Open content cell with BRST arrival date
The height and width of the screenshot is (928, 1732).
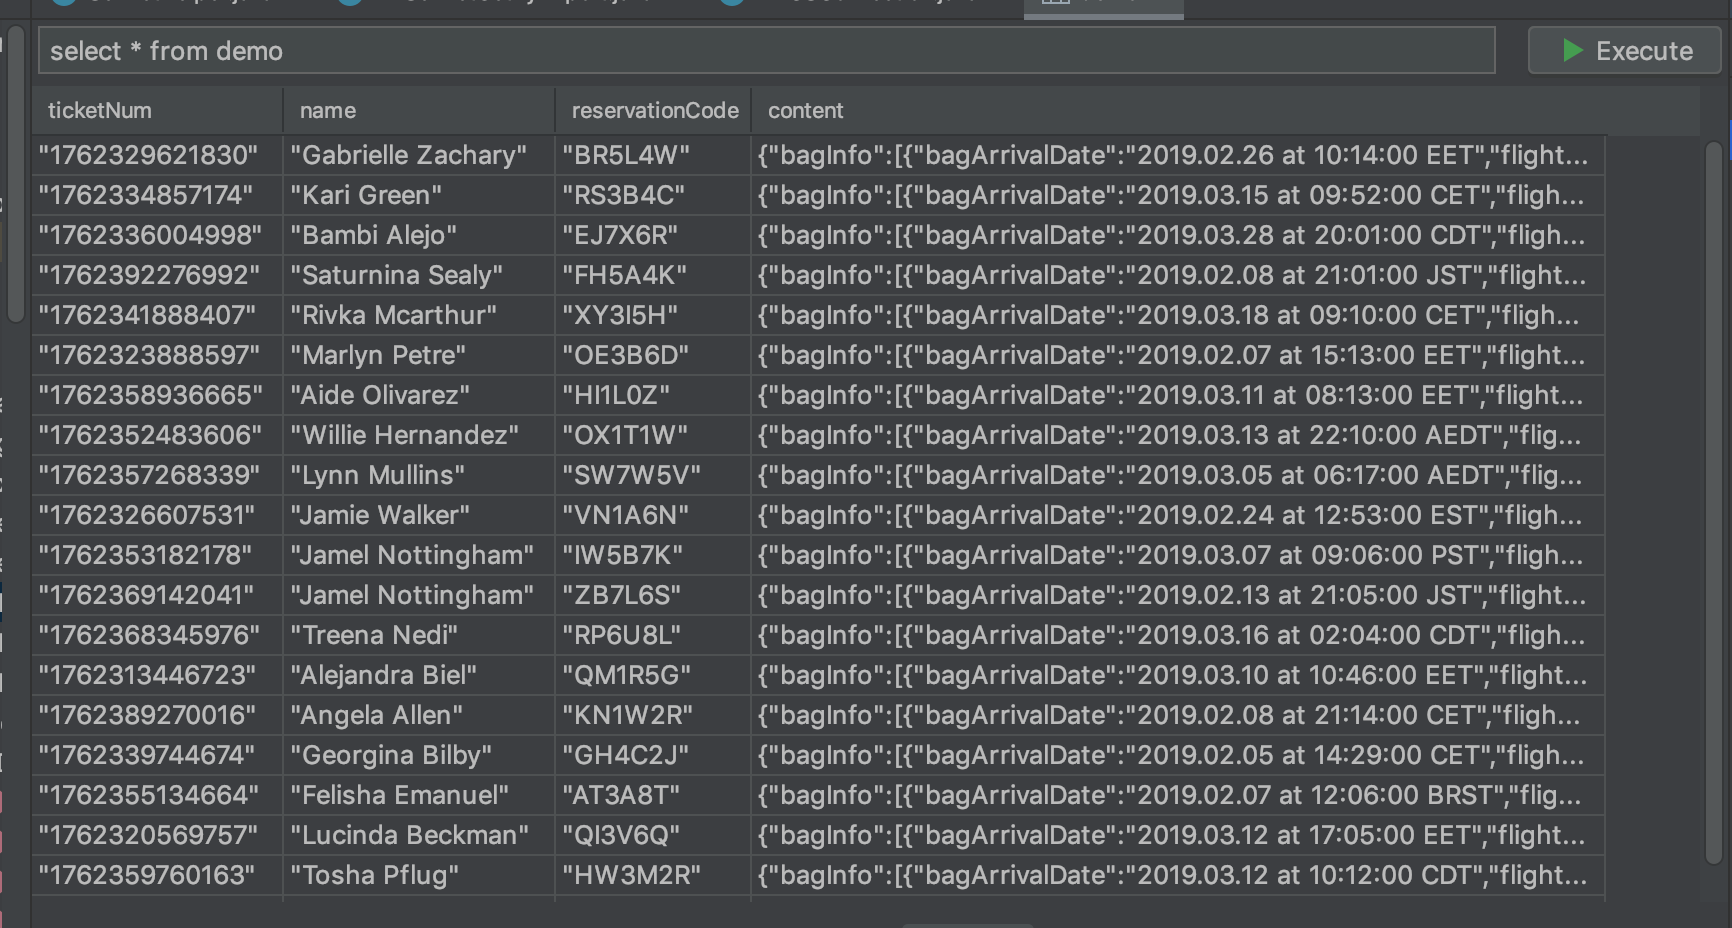(x=1170, y=796)
